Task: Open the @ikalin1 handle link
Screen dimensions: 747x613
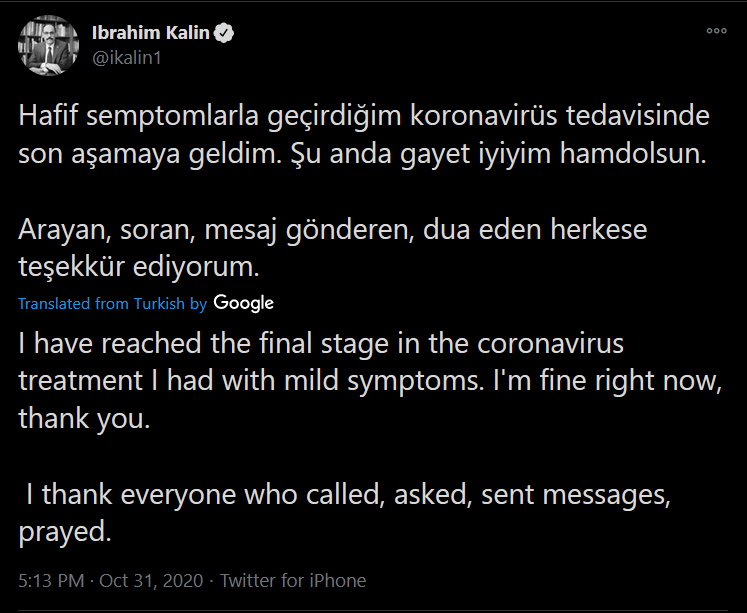Action: coord(127,59)
